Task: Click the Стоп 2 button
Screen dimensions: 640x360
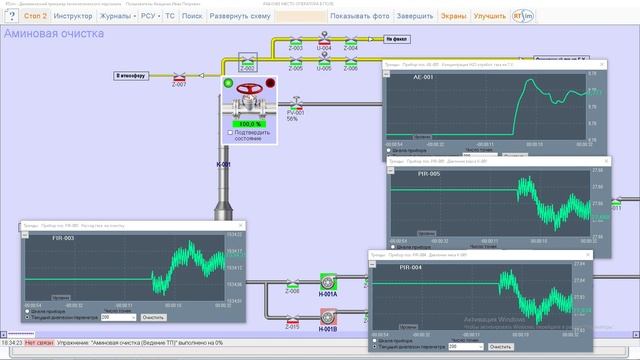Action: click(35, 16)
